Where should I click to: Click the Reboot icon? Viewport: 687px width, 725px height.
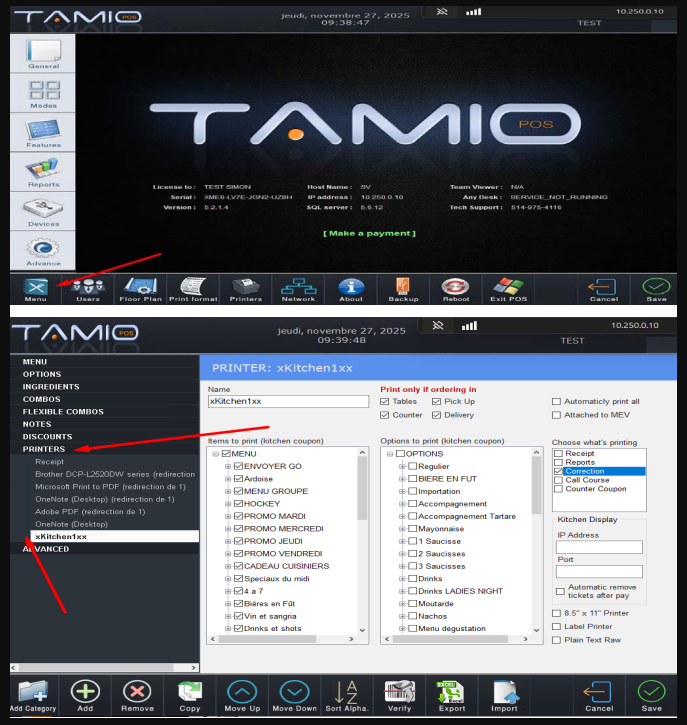[456, 289]
